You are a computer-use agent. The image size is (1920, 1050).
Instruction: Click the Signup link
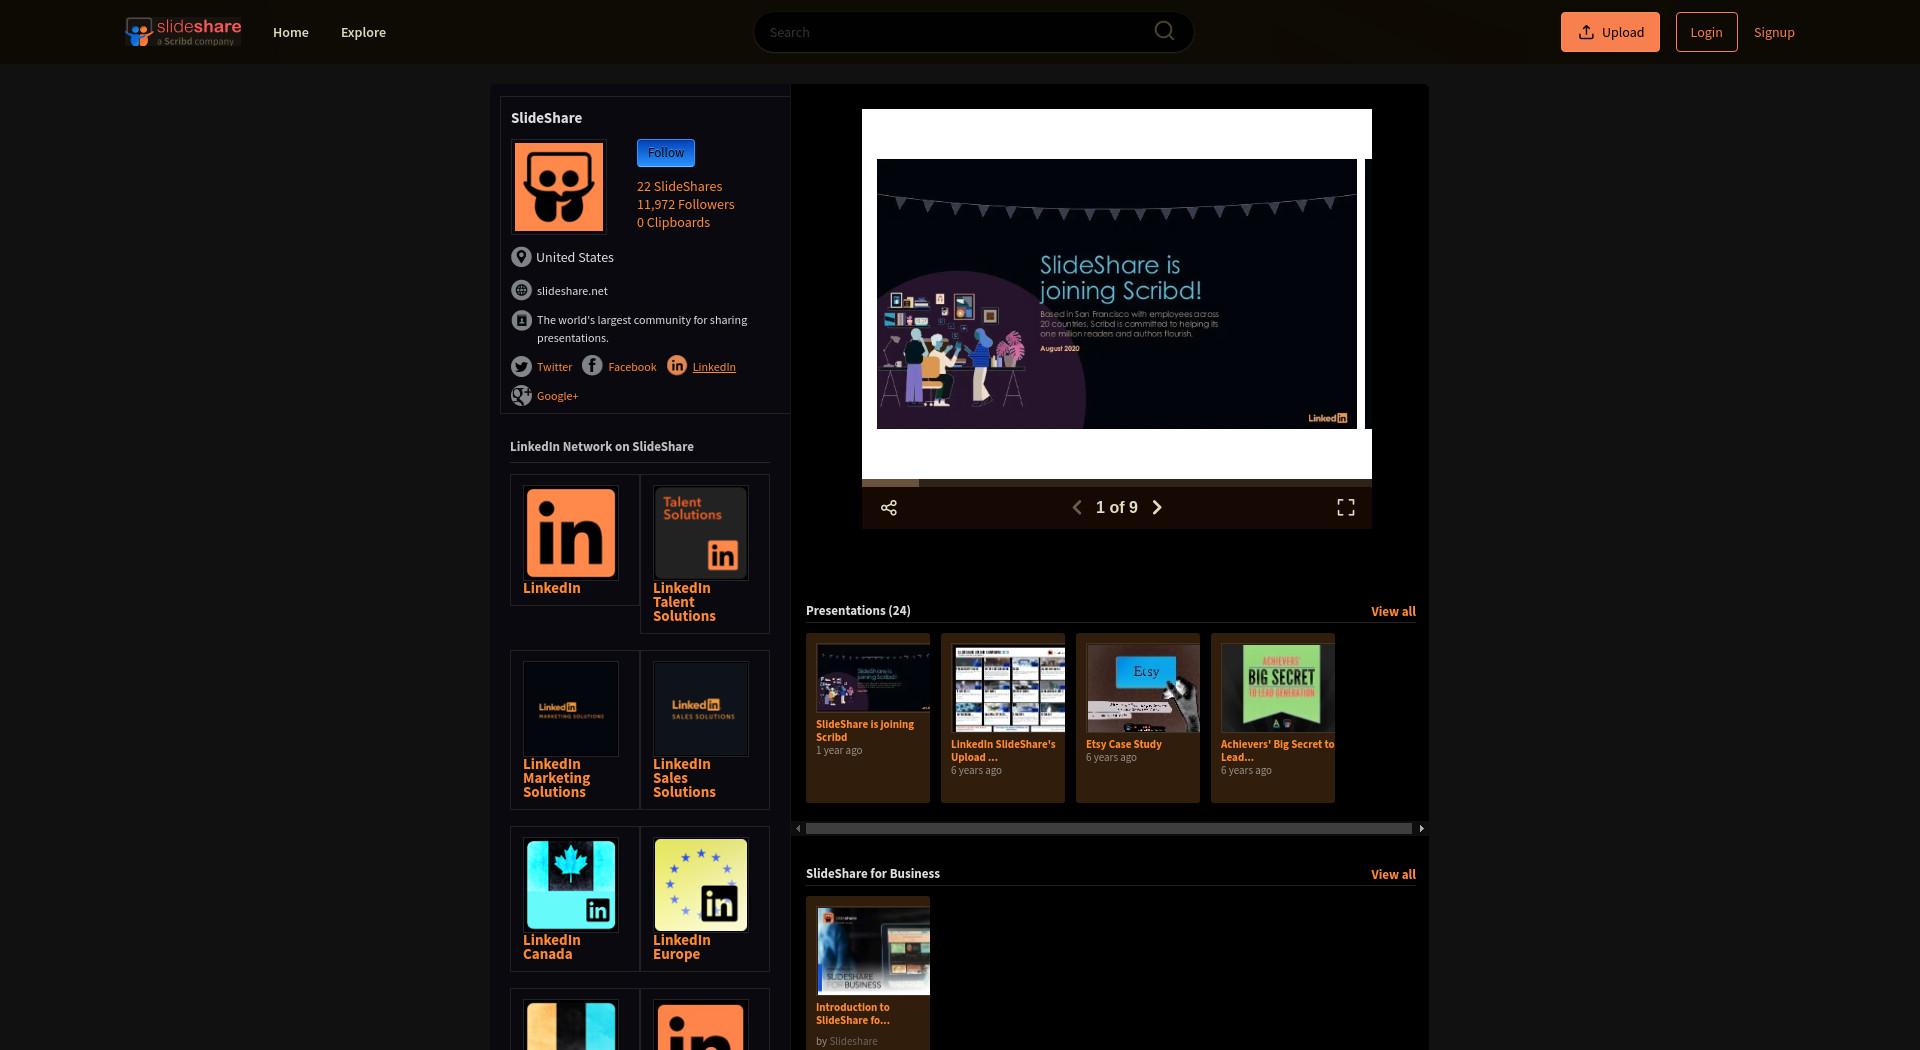pos(1774,32)
